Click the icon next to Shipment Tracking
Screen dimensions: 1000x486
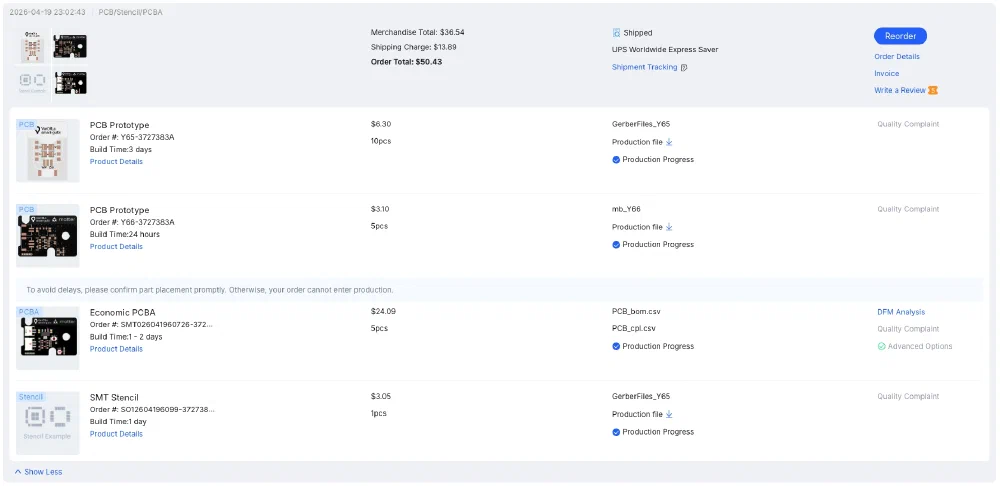(684, 67)
